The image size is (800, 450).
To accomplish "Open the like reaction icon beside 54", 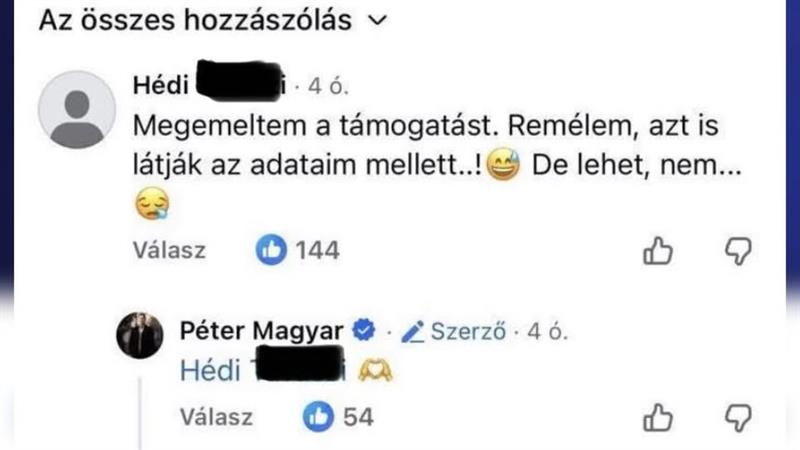I will click(320, 417).
